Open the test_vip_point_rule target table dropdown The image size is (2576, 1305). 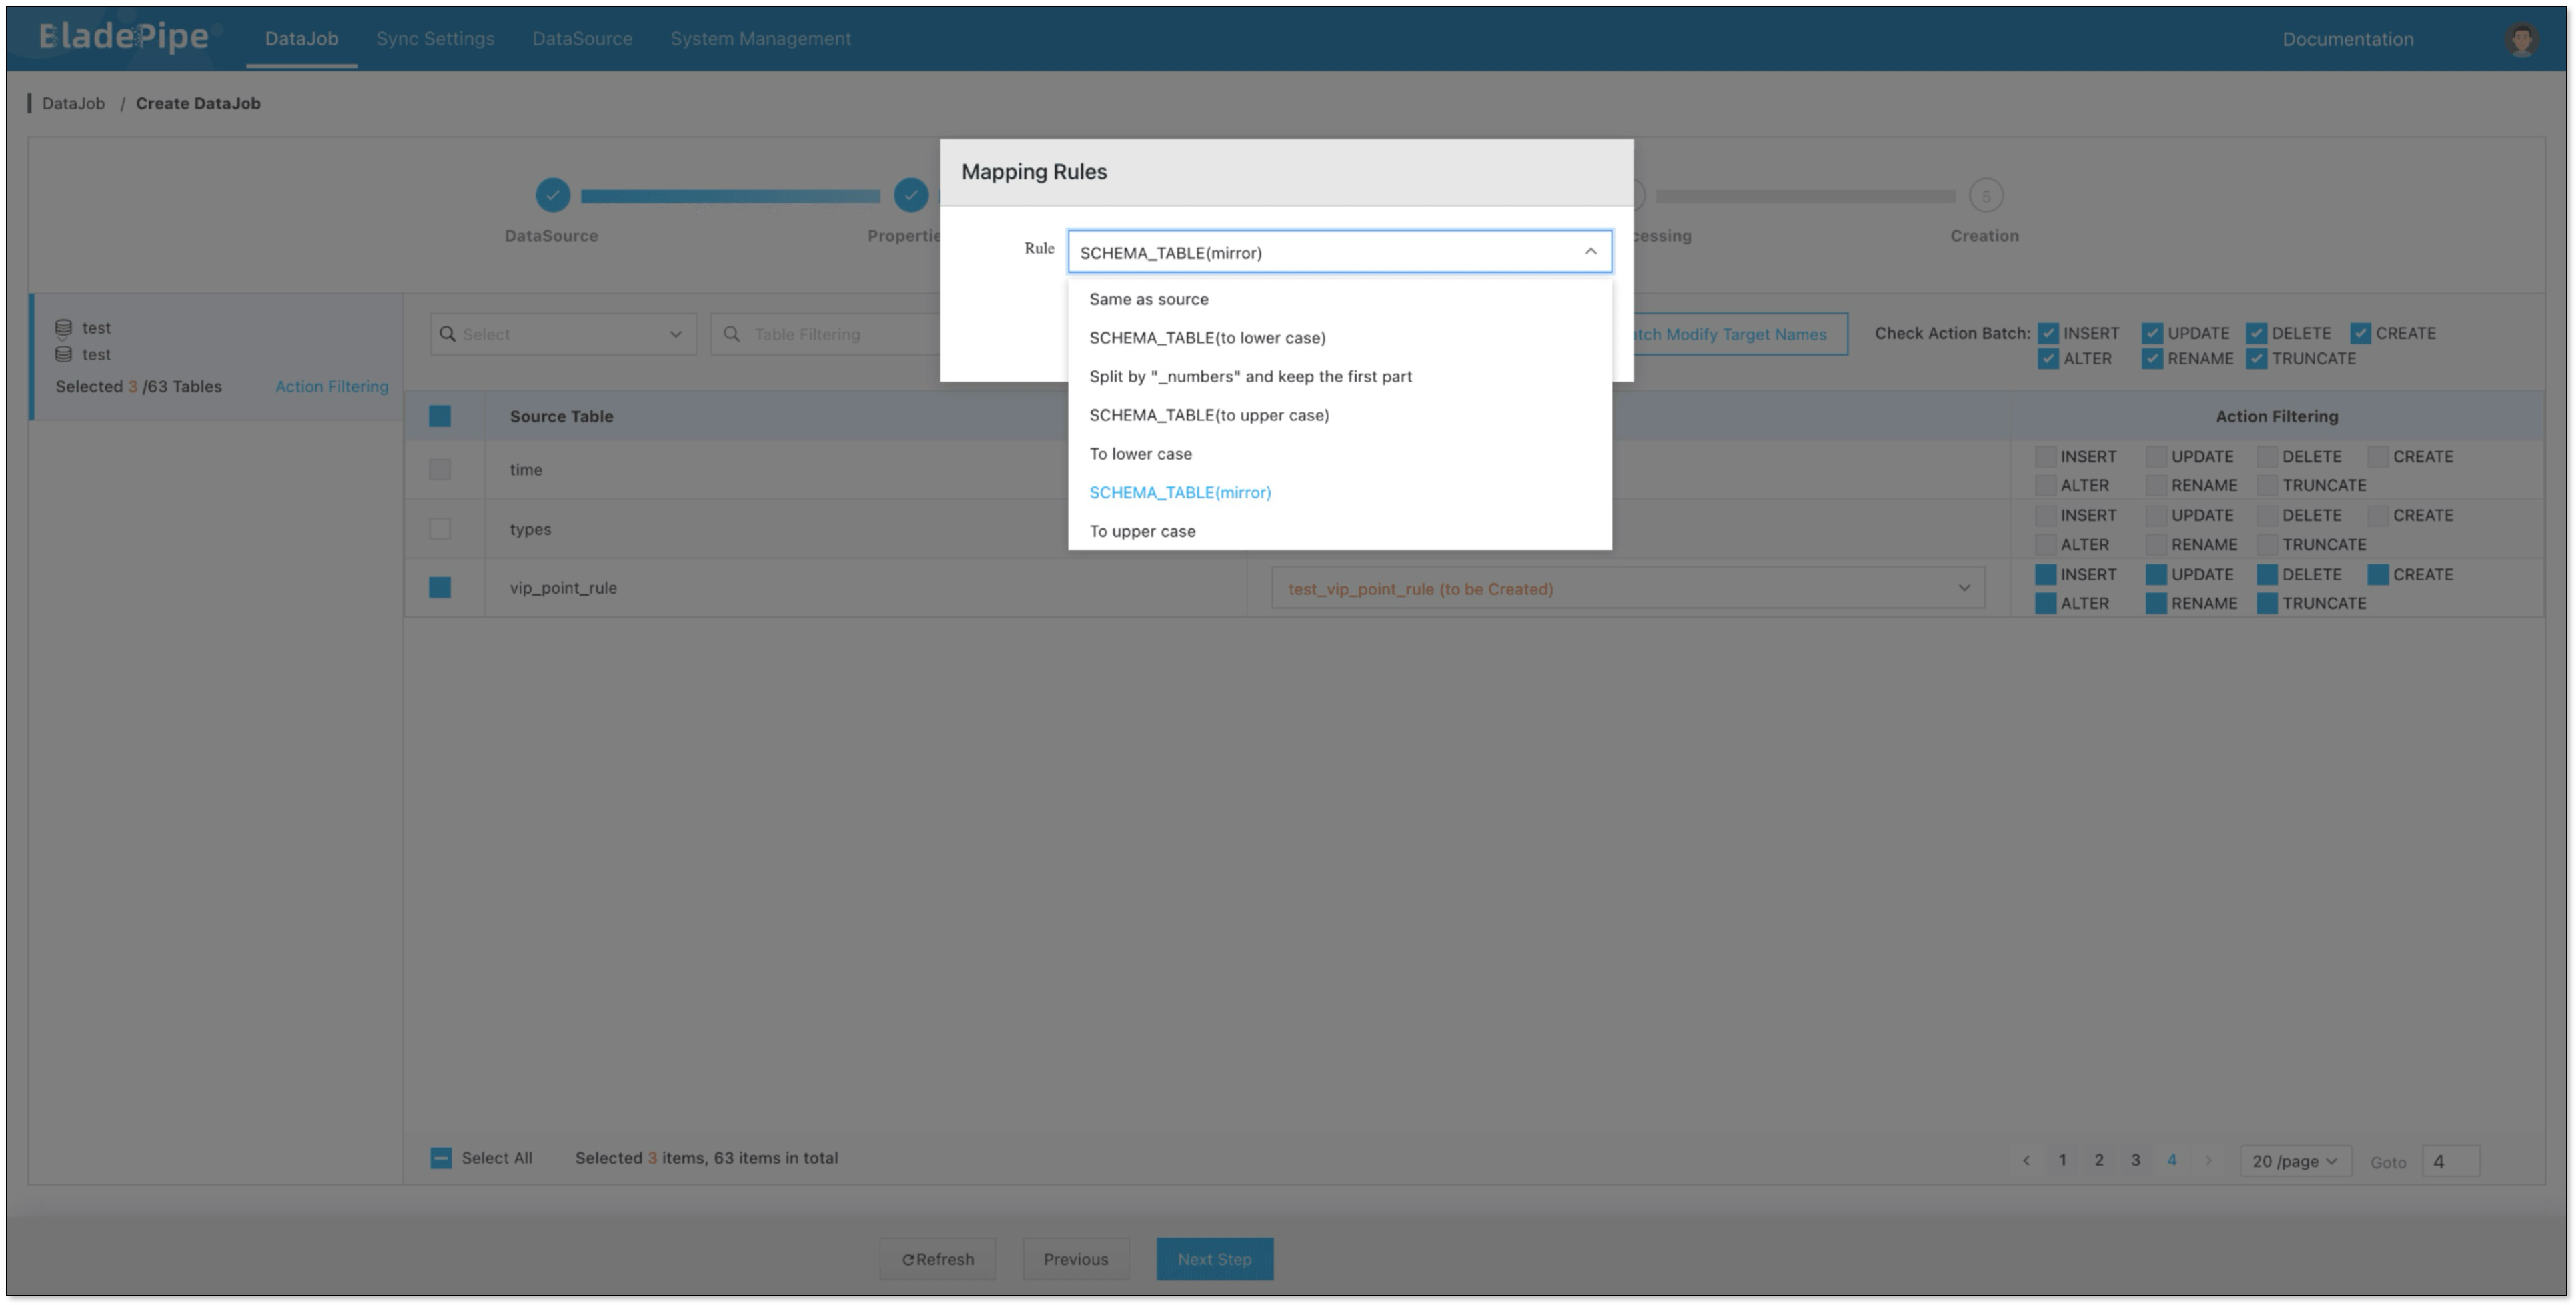1627,589
